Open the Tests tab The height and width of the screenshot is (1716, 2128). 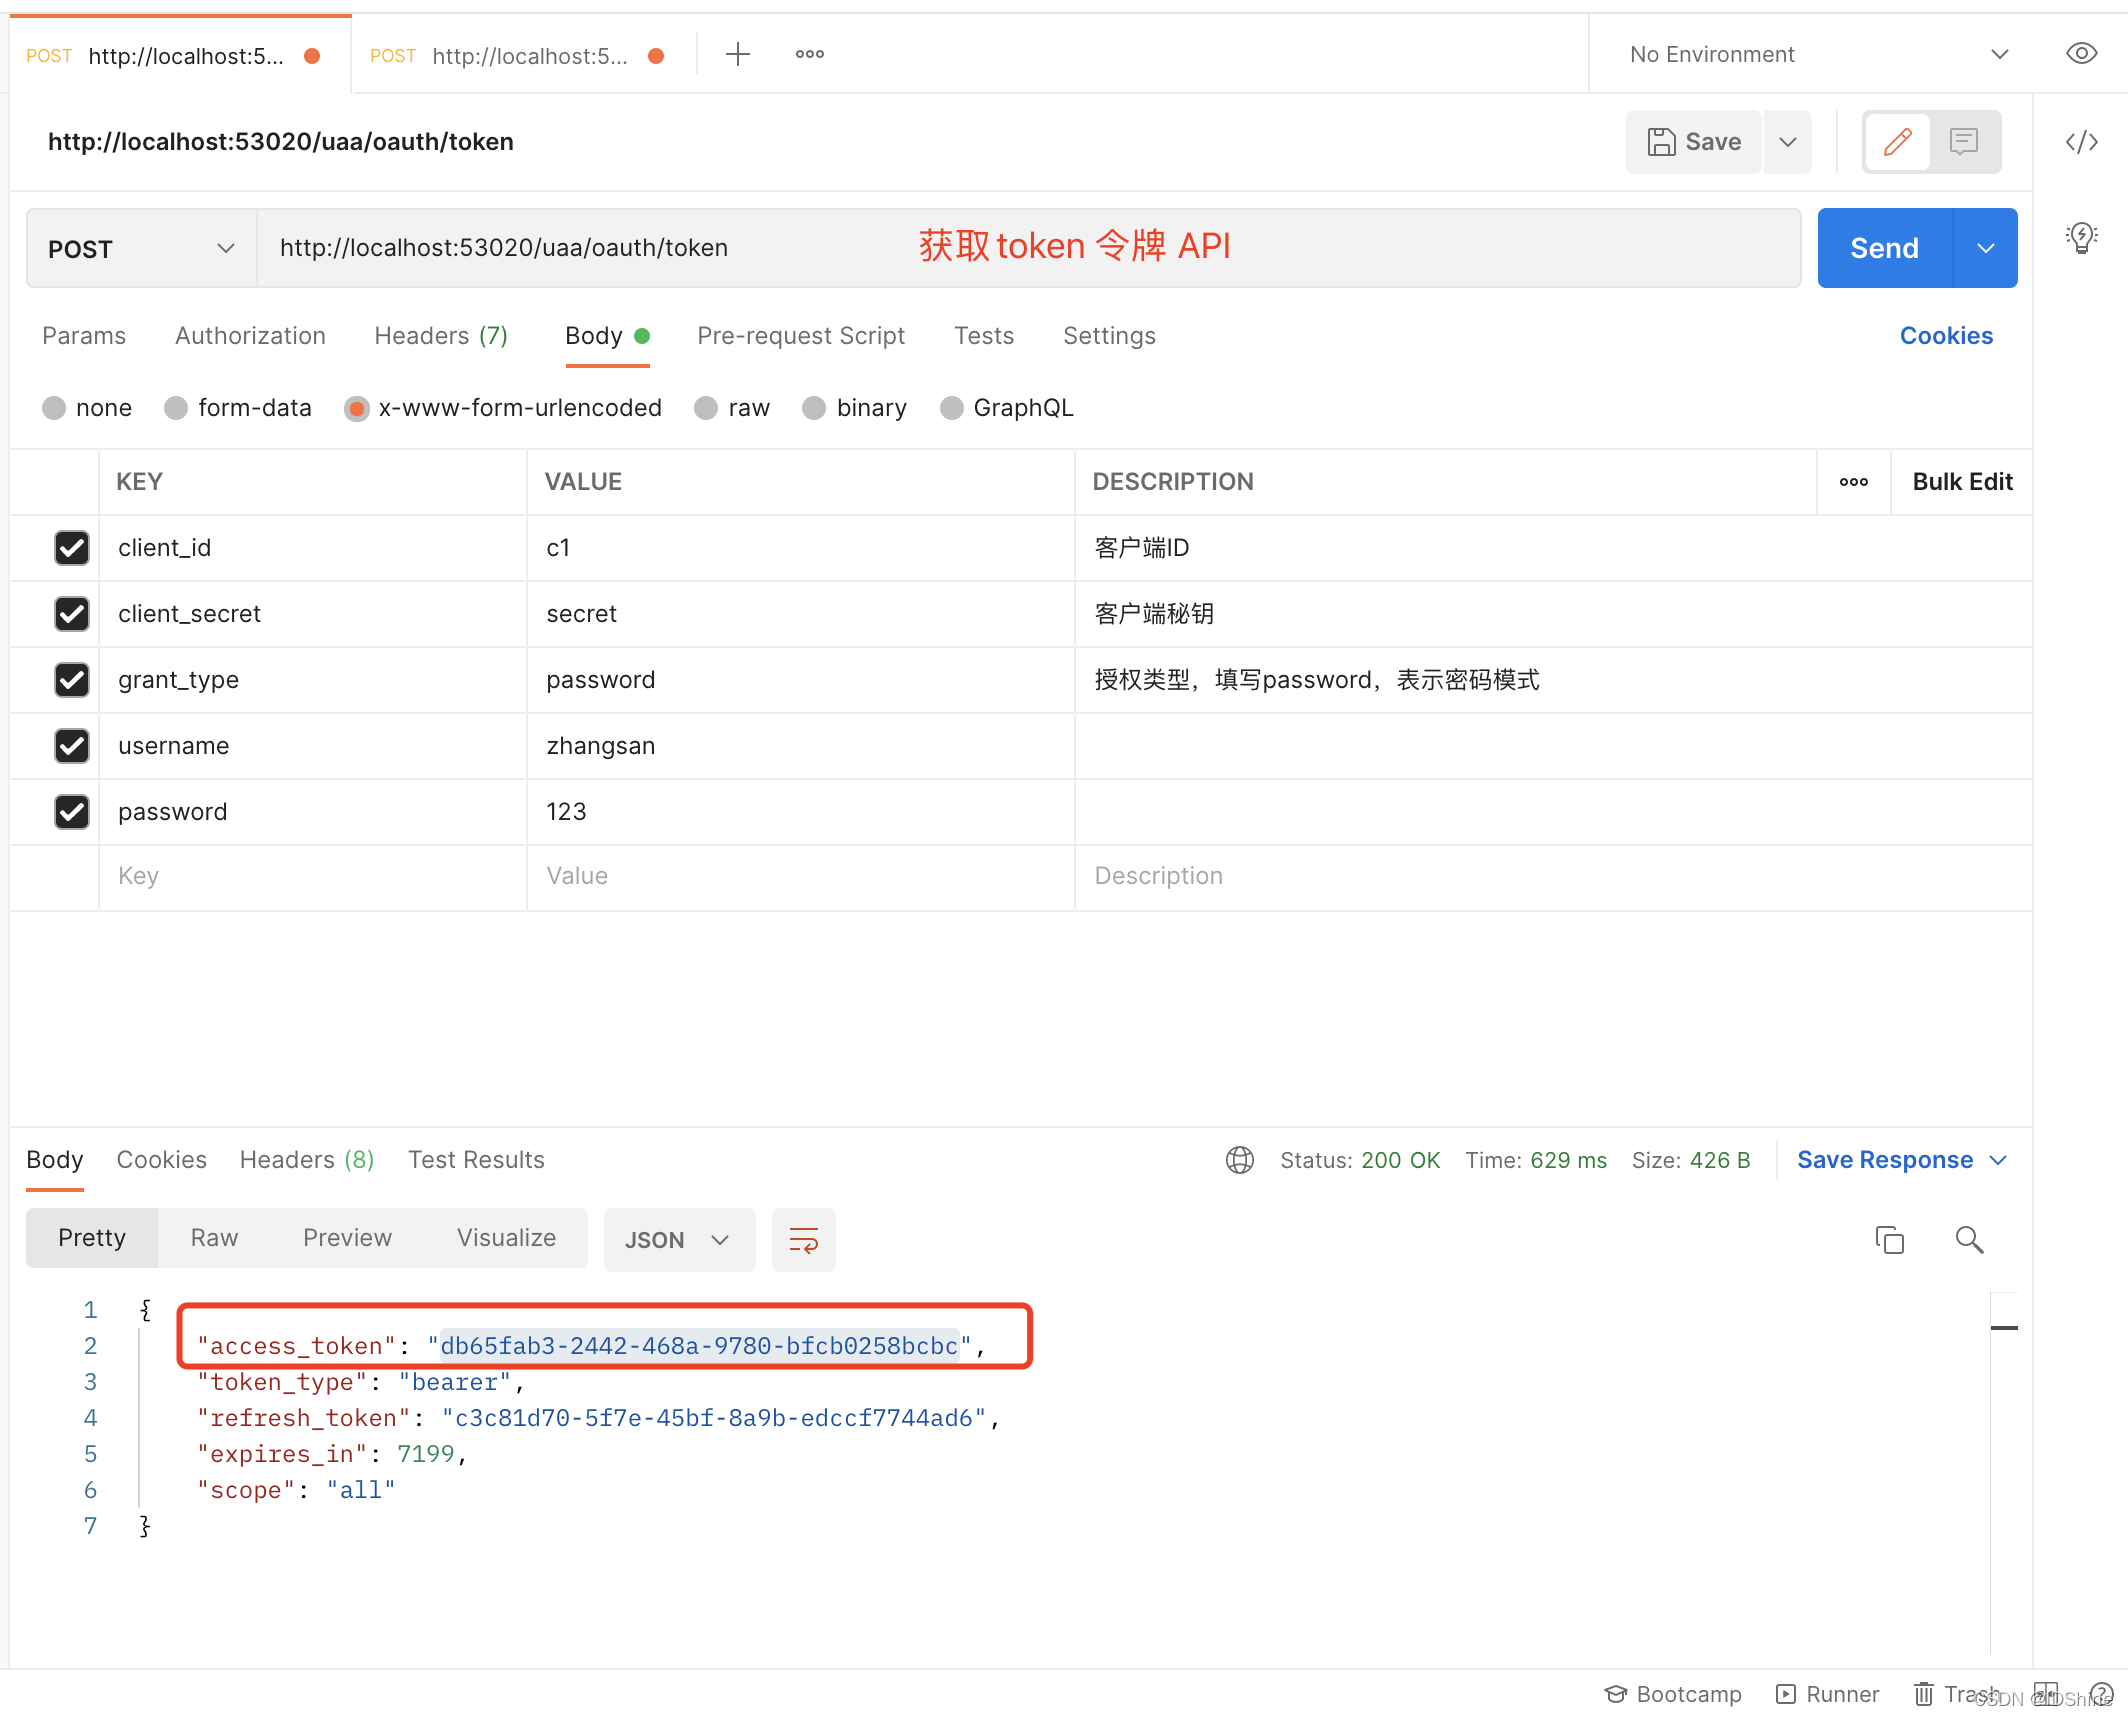point(984,336)
